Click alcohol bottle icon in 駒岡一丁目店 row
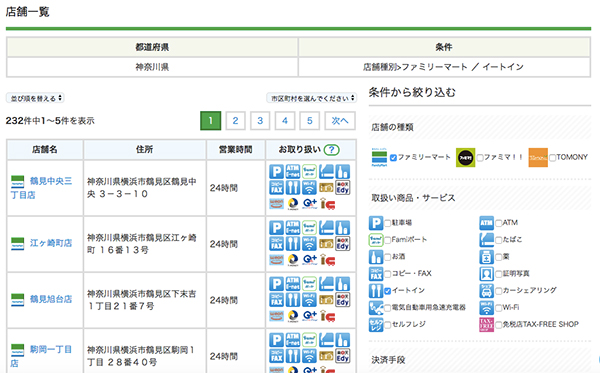The width and height of the screenshot is (600, 373). pyautogui.click(x=342, y=340)
